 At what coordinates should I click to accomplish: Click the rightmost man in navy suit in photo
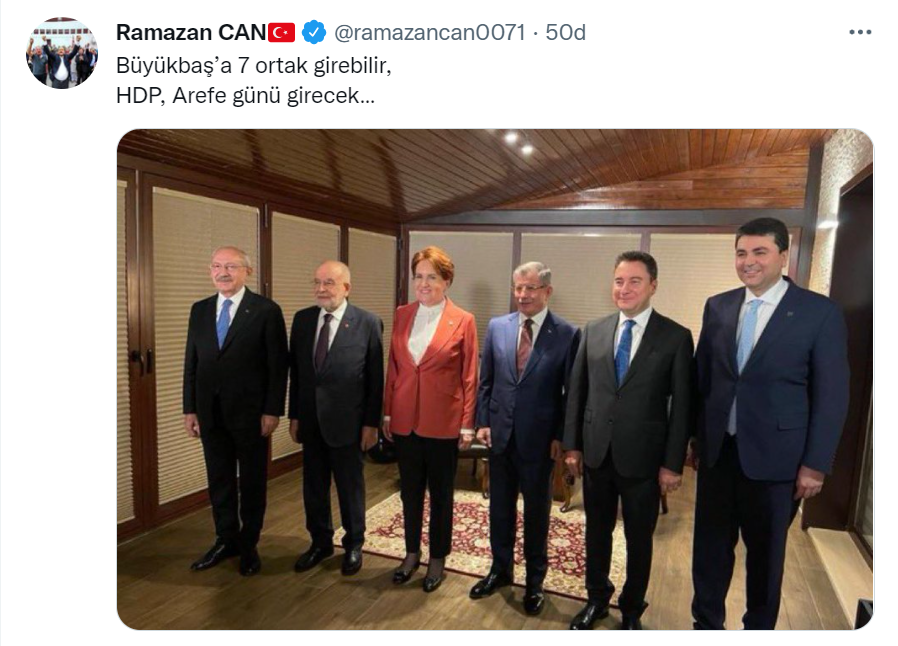tap(770, 424)
